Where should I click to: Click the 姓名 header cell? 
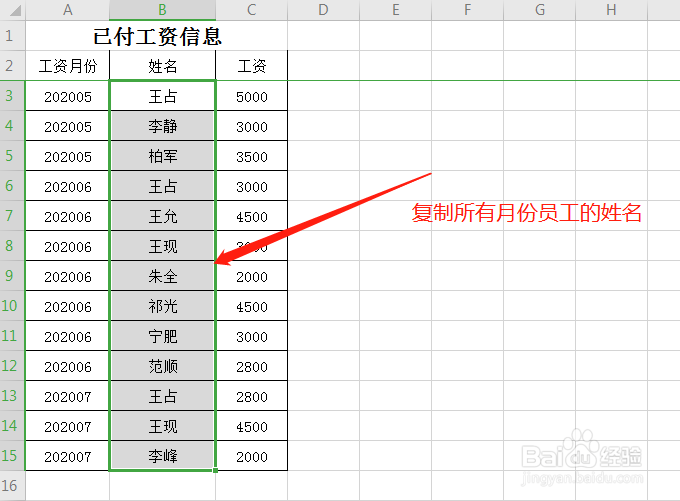[162, 65]
